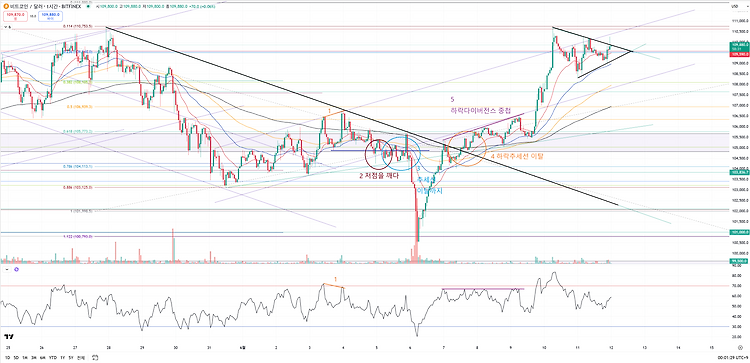Screen dimensions: 750x363
Task: Select the '4 하락추세선 이탈' text annotation
Action: pyautogui.click(x=518, y=156)
